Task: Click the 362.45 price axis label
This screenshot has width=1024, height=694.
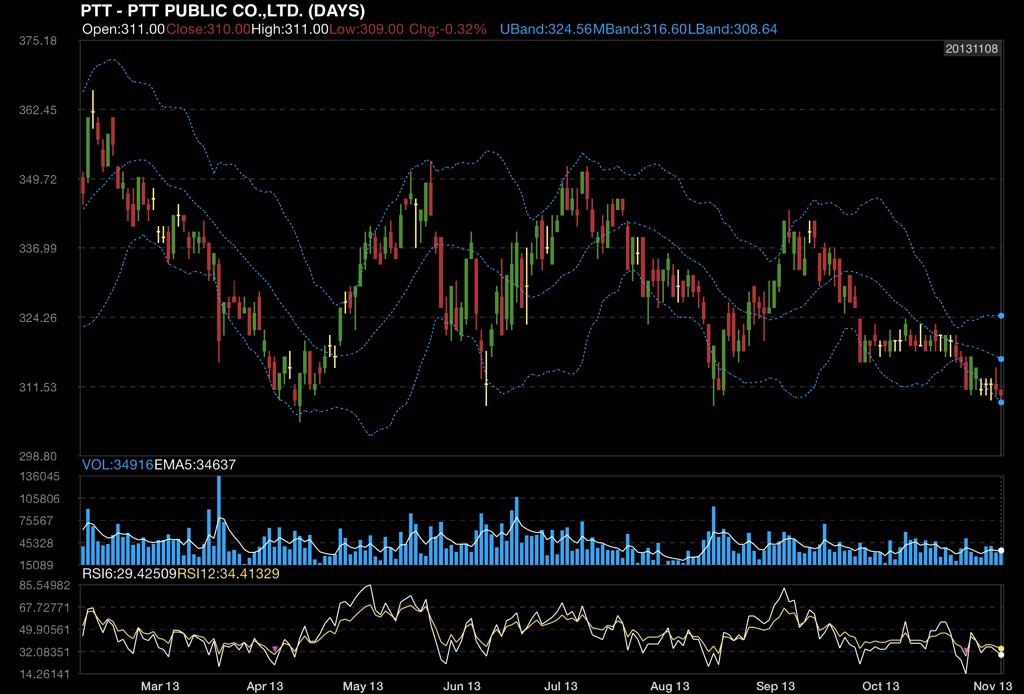Action: click(x=38, y=110)
